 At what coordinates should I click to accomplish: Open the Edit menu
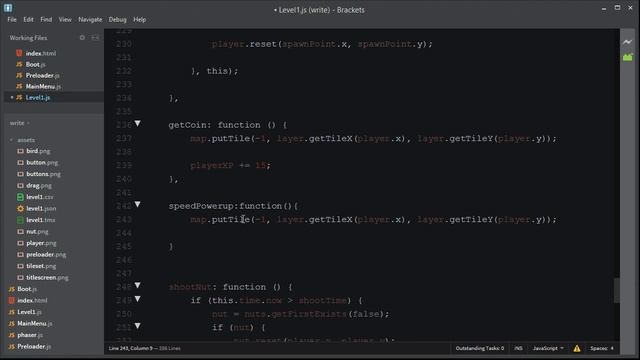pos(28,19)
